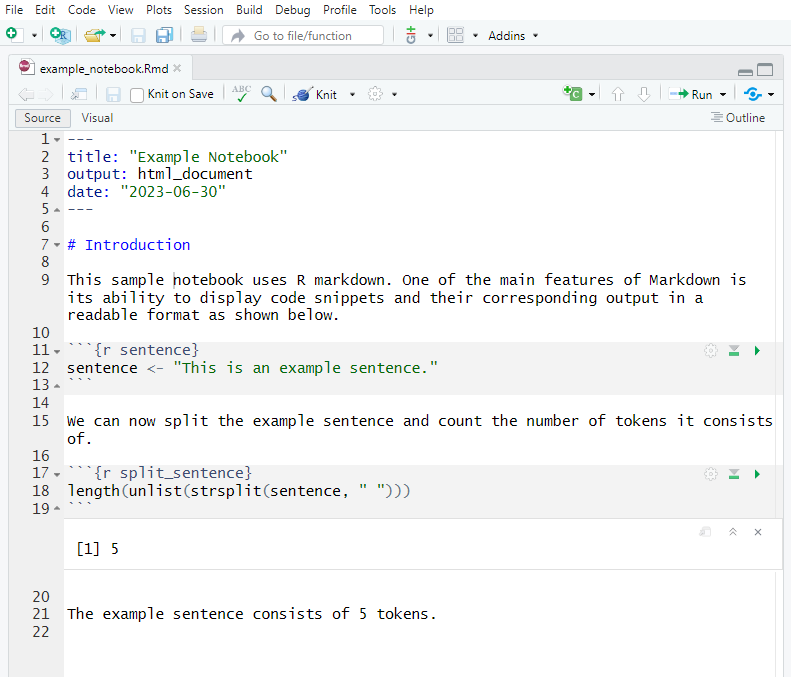Show the document Outline
Viewport: 791px width, 677px height.
click(x=738, y=118)
